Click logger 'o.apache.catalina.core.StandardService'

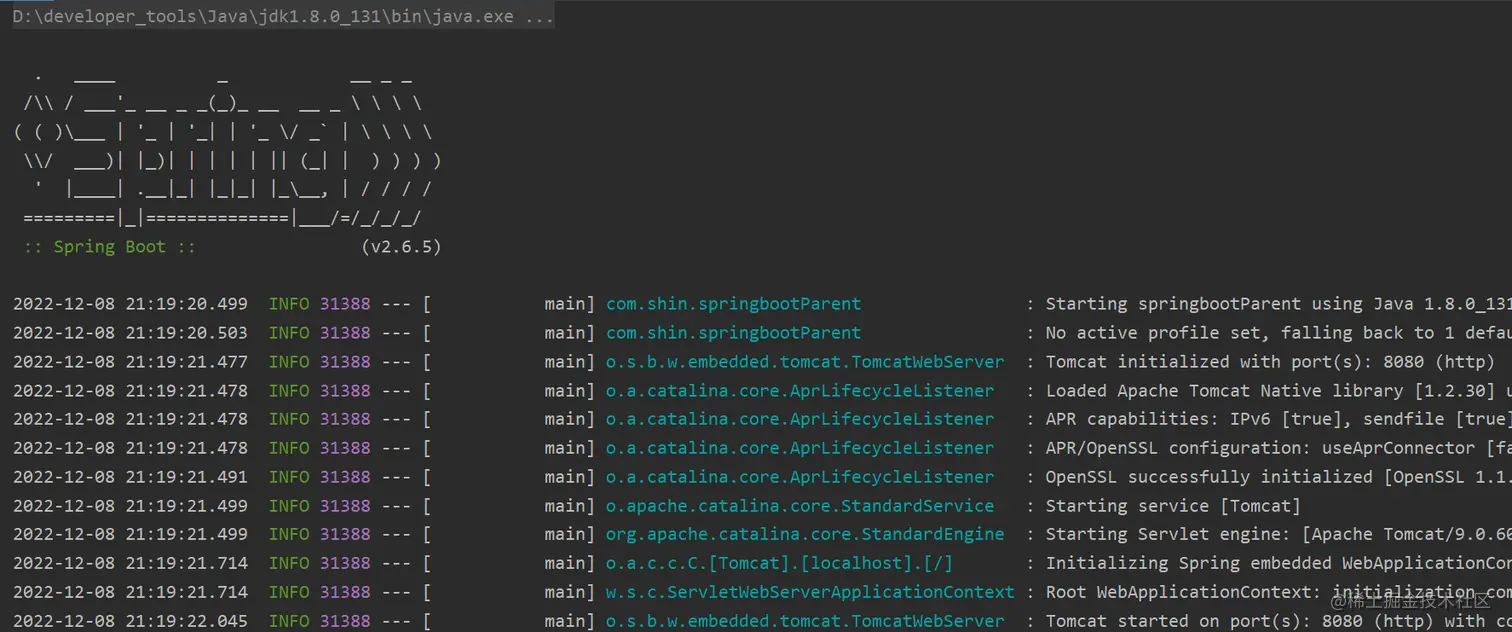(800, 506)
